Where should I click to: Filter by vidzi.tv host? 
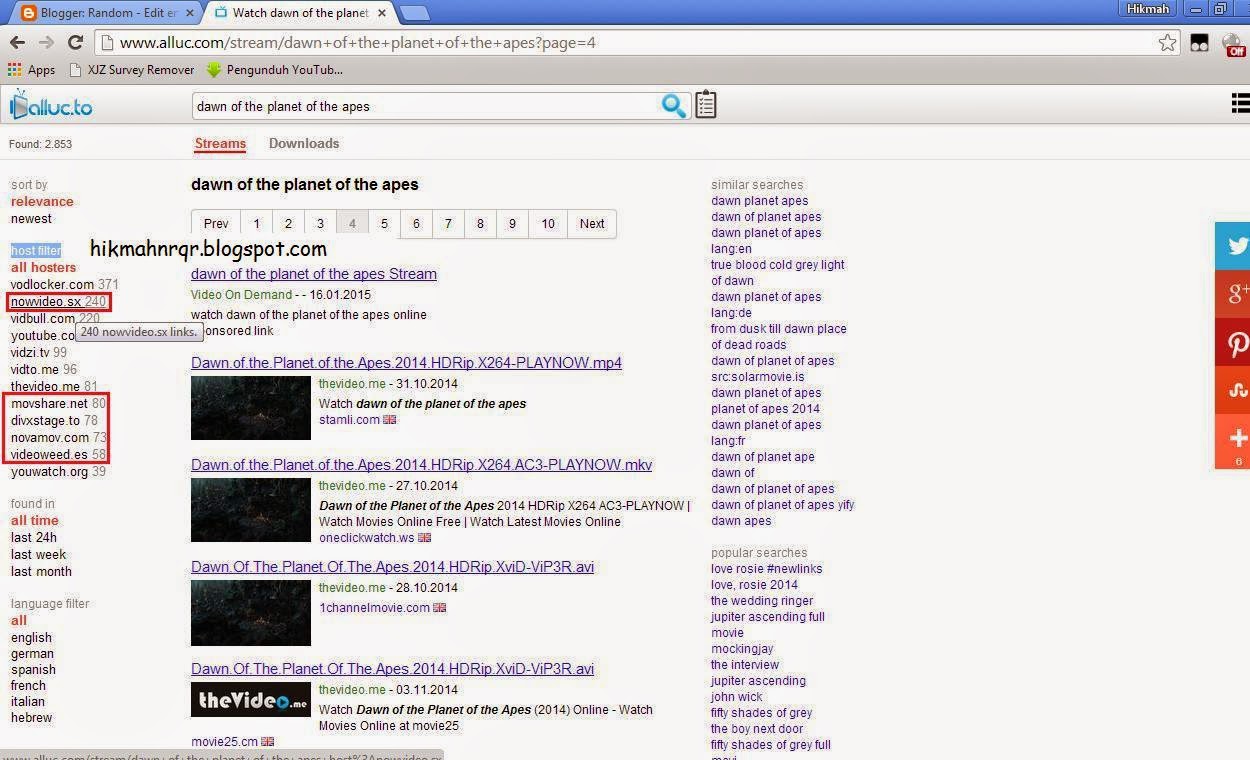pos(38,353)
